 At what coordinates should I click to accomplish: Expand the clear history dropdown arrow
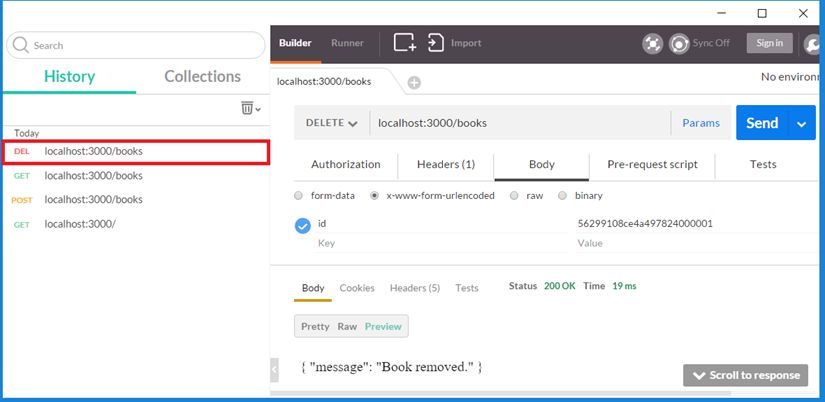pos(258,109)
